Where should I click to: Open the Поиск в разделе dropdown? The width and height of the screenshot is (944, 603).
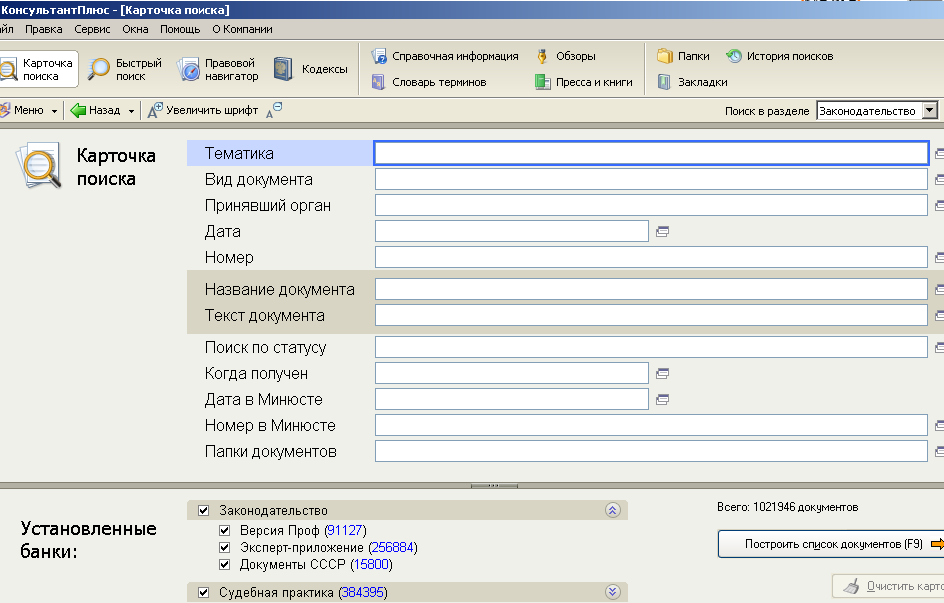point(930,111)
